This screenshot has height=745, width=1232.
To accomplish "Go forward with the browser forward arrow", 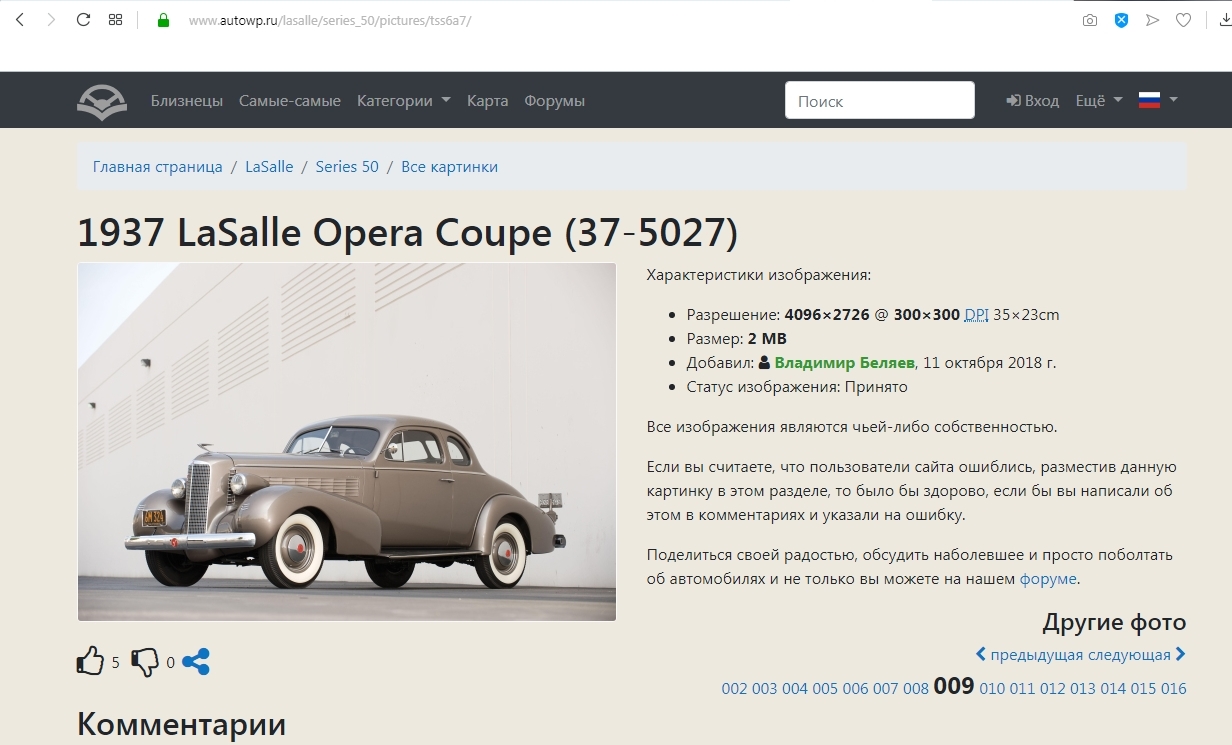I will [51, 20].
